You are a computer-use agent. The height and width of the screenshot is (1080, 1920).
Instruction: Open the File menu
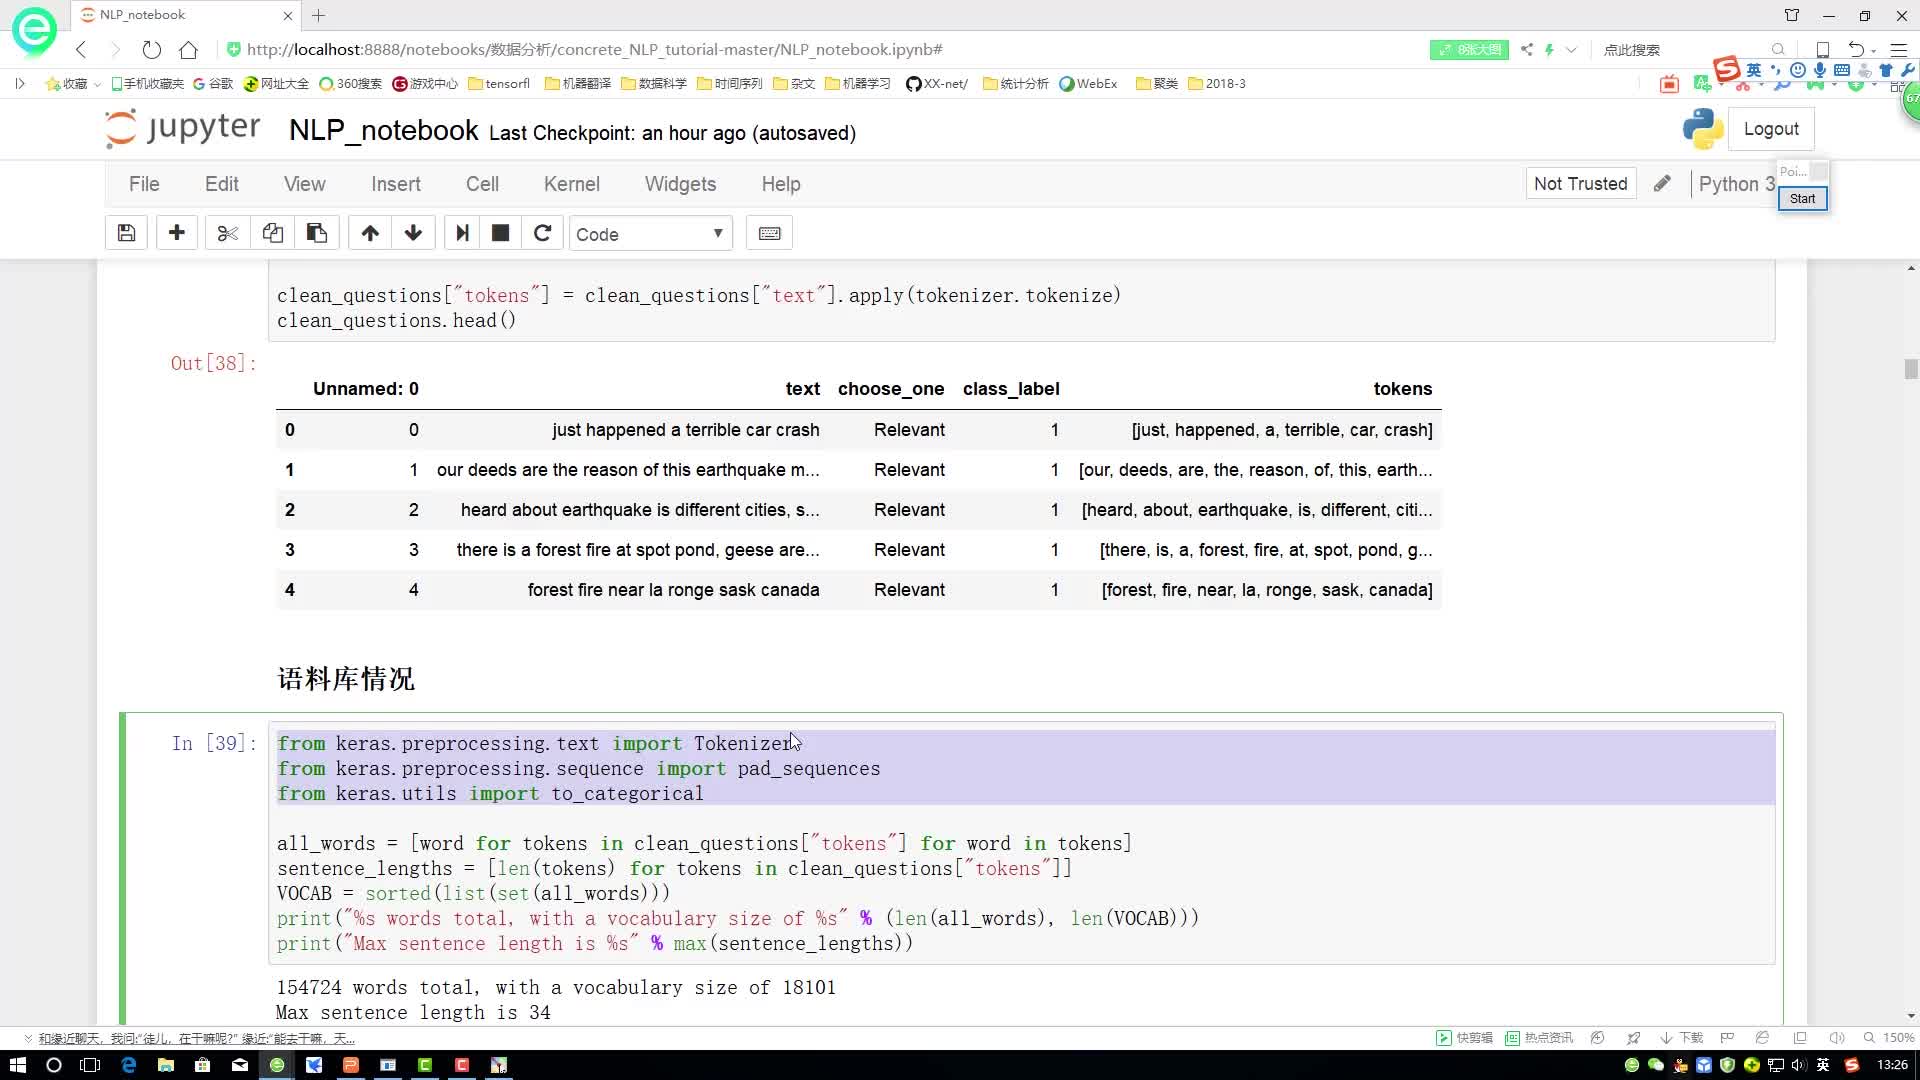(144, 184)
